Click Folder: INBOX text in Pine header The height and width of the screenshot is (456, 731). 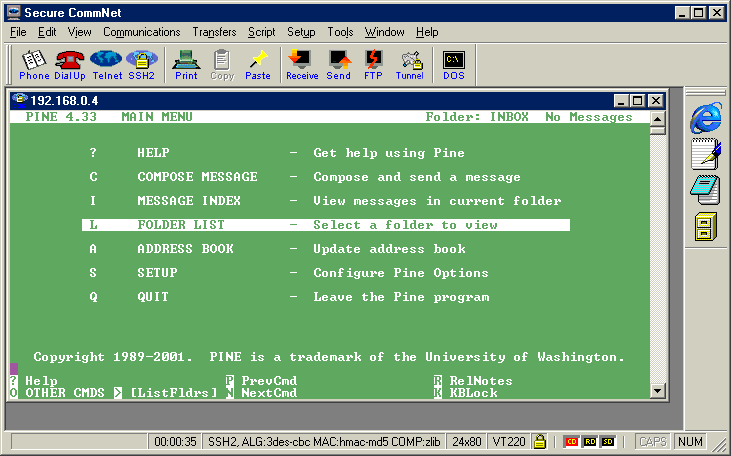point(477,117)
